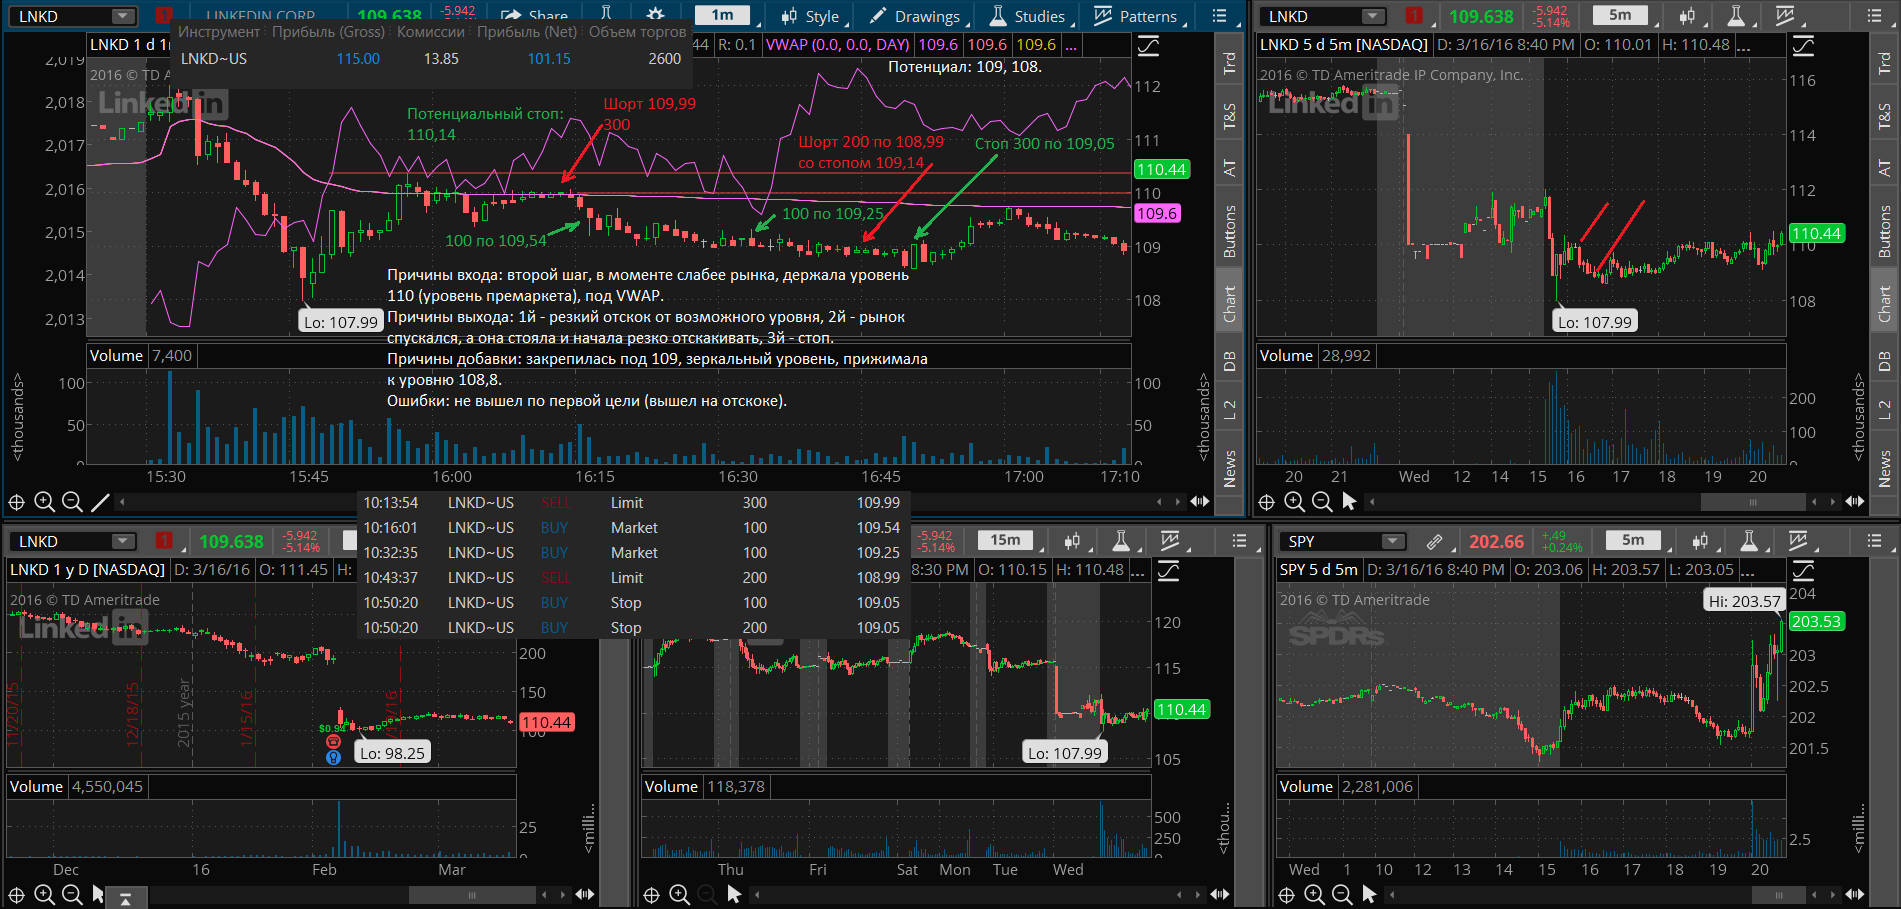This screenshot has height=909, width=1901.
Task: Toggle the price scale icon in LNKD 1m chart
Action: [x=1149, y=46]
